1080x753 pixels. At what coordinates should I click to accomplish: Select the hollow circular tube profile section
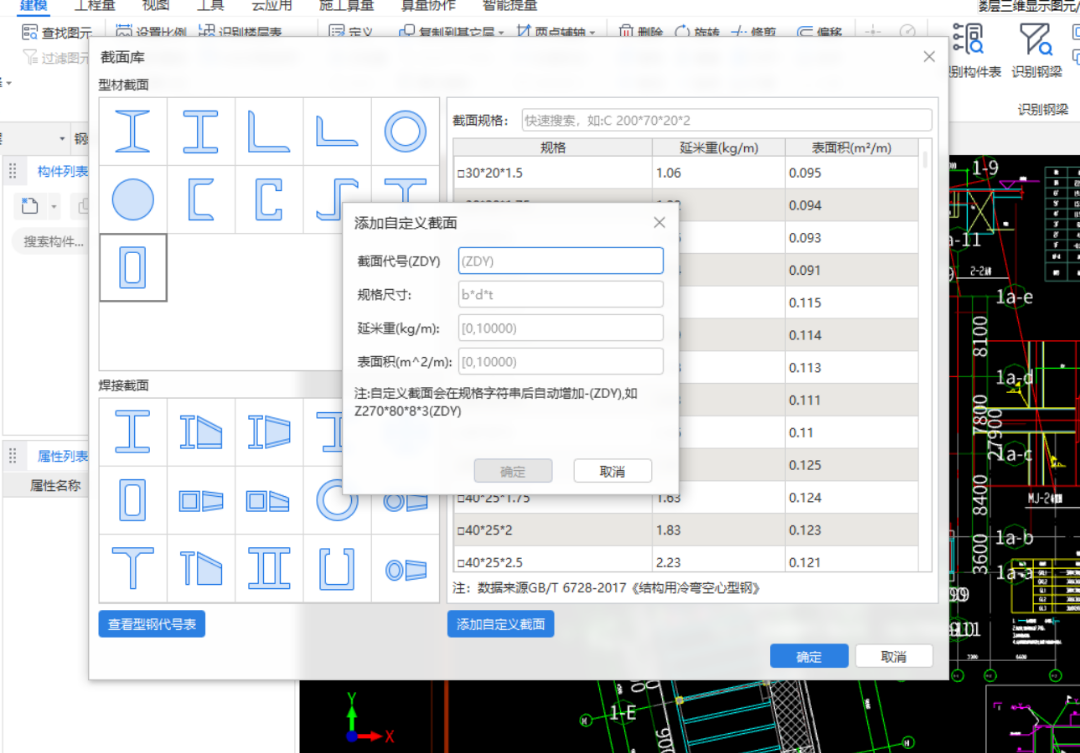(x=405, y=131)
